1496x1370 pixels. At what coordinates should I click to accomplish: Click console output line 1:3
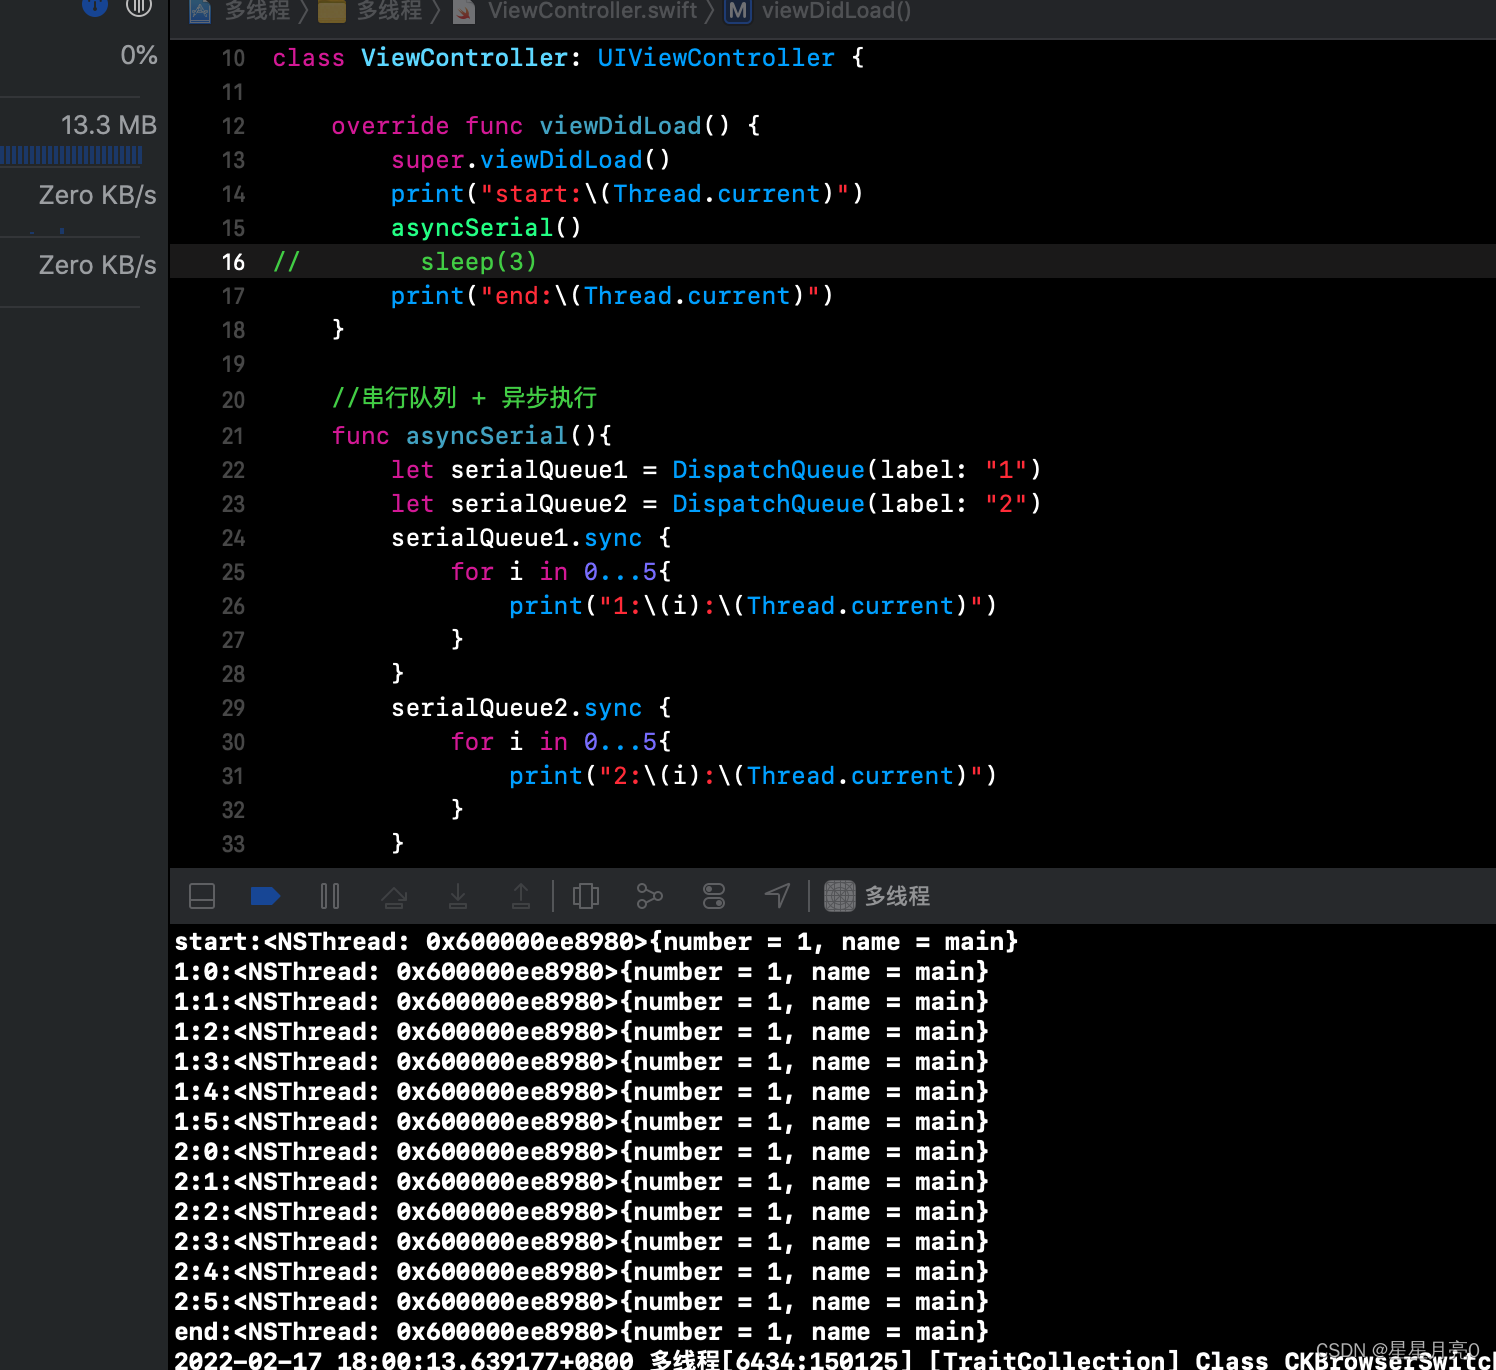pyautogui.click(x=581, y=1062)
